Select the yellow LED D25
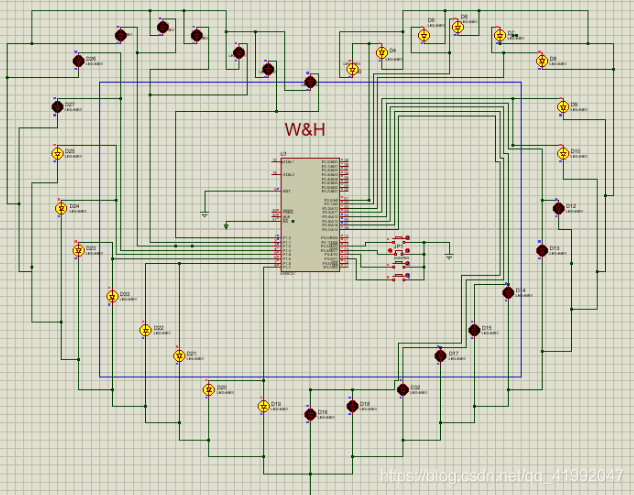This screenshot has width=634, height=495. point(57,153)
